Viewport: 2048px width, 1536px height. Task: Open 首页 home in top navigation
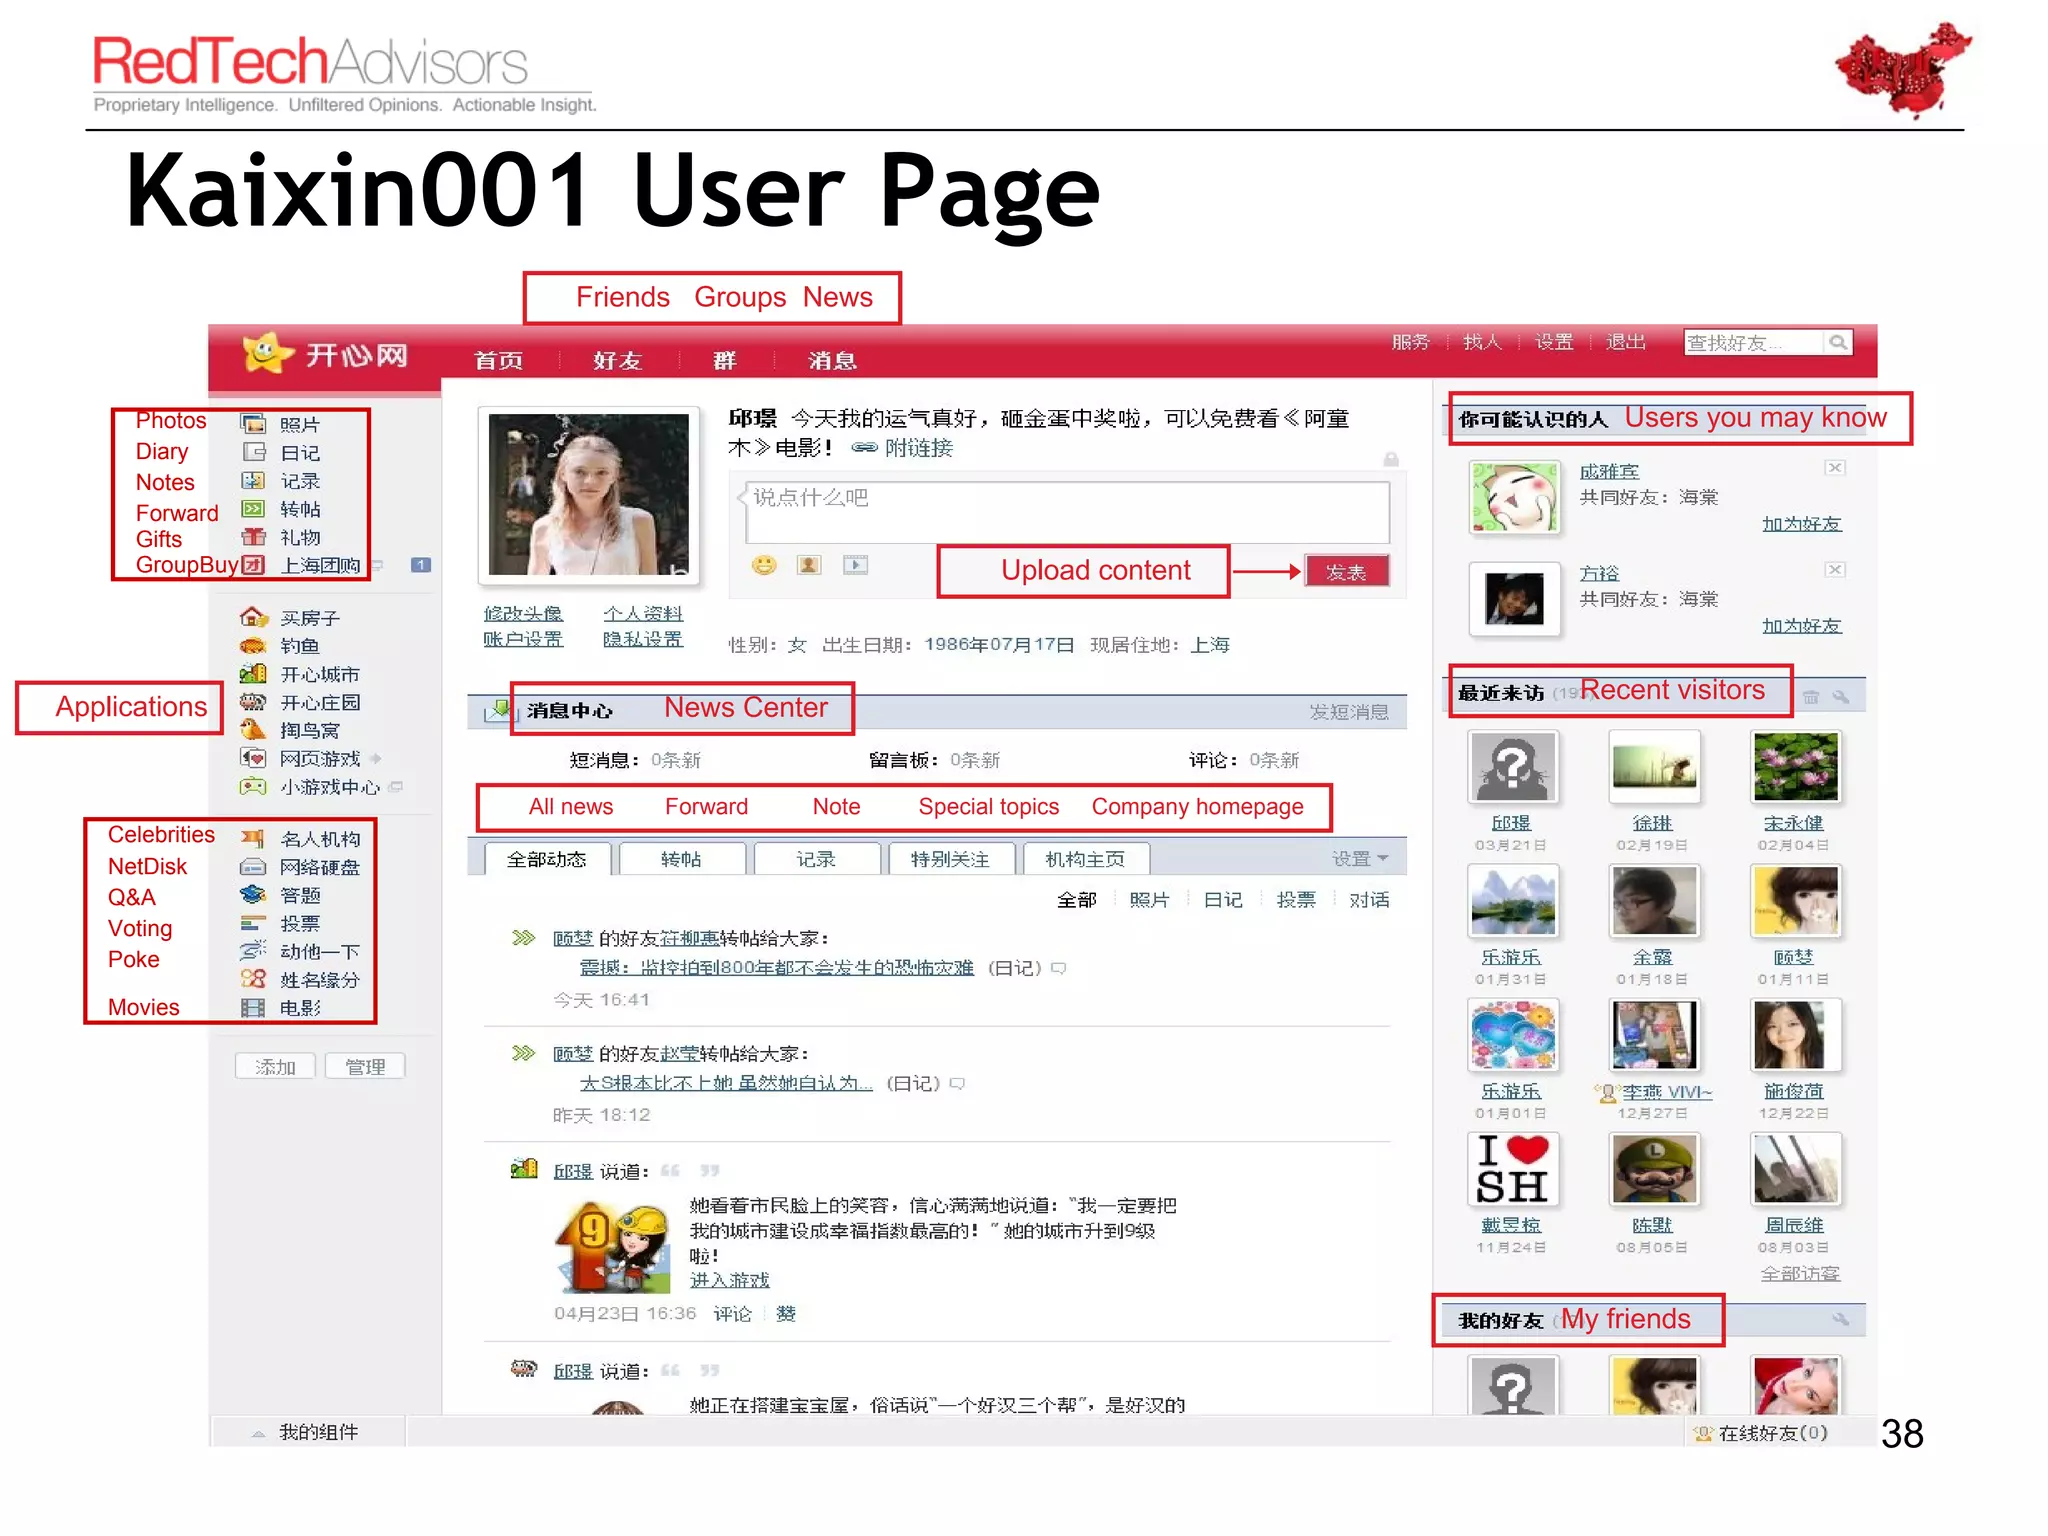tap(498, 360)
